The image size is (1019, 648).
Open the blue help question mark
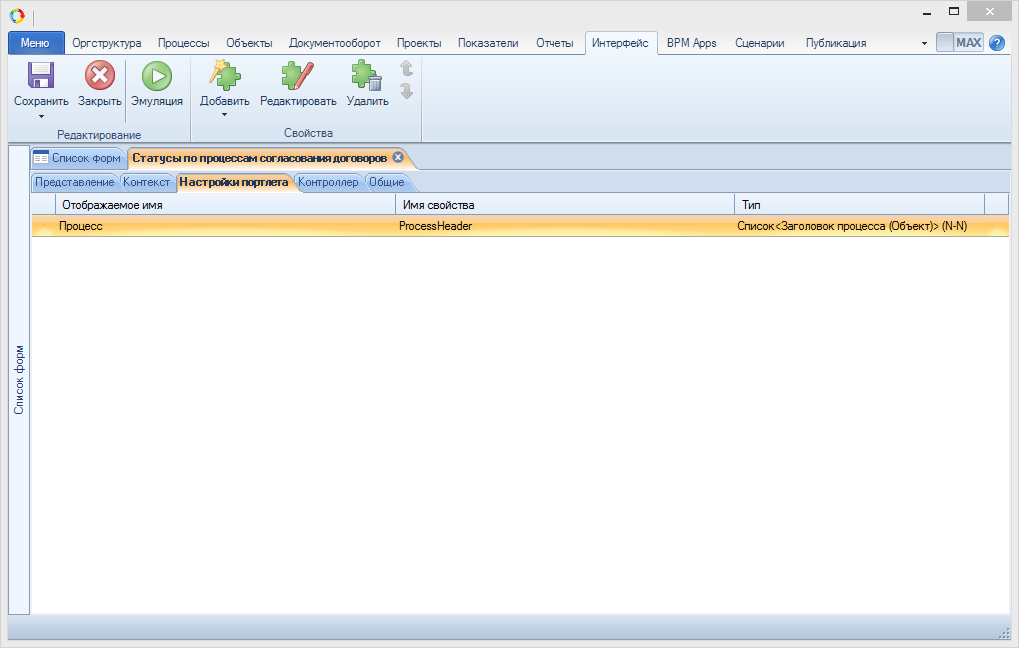point(996,43)
